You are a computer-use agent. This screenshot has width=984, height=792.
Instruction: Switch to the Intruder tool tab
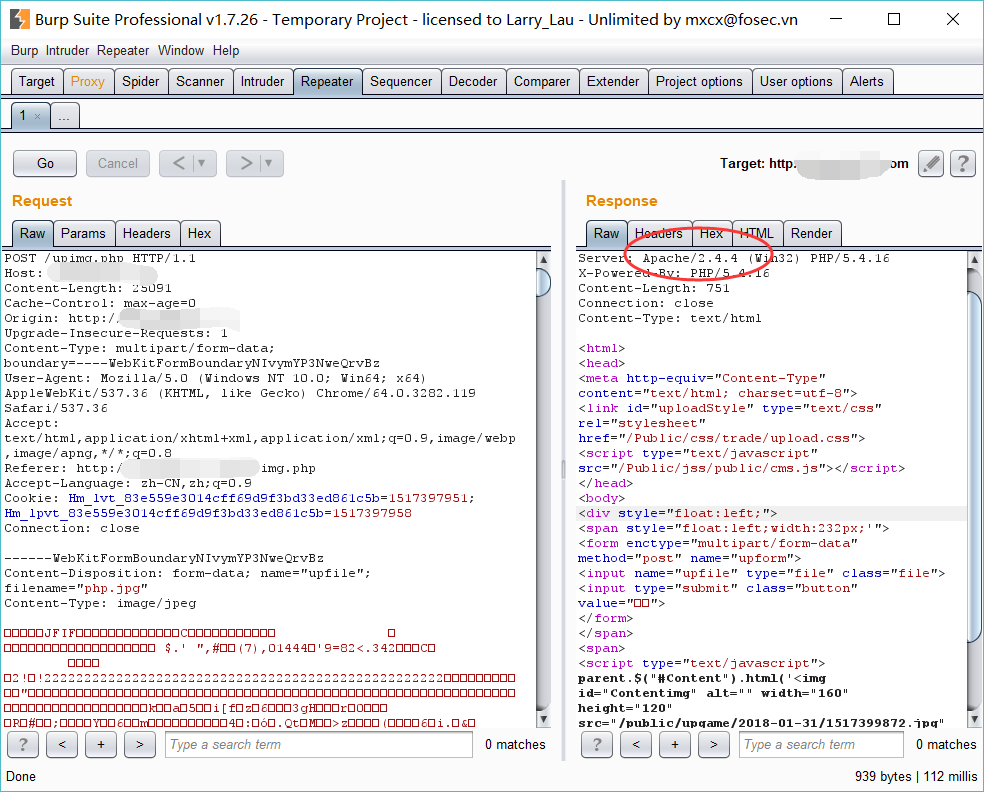point(262,82)
